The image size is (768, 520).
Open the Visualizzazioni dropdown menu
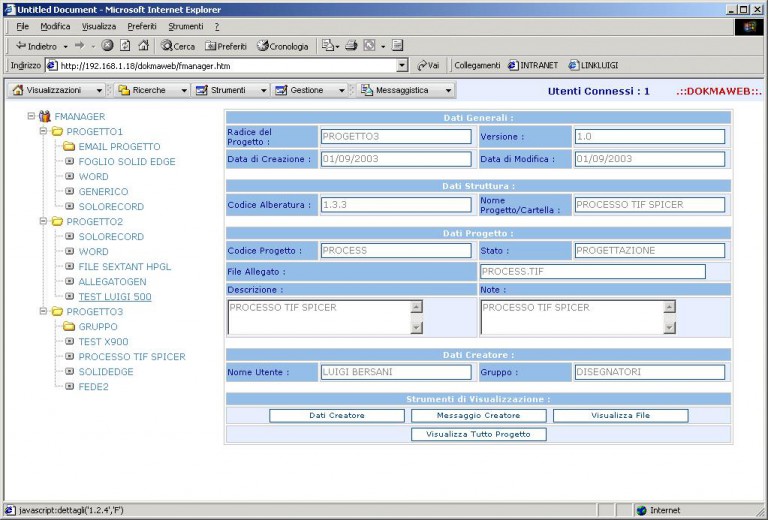click(57, 90)
